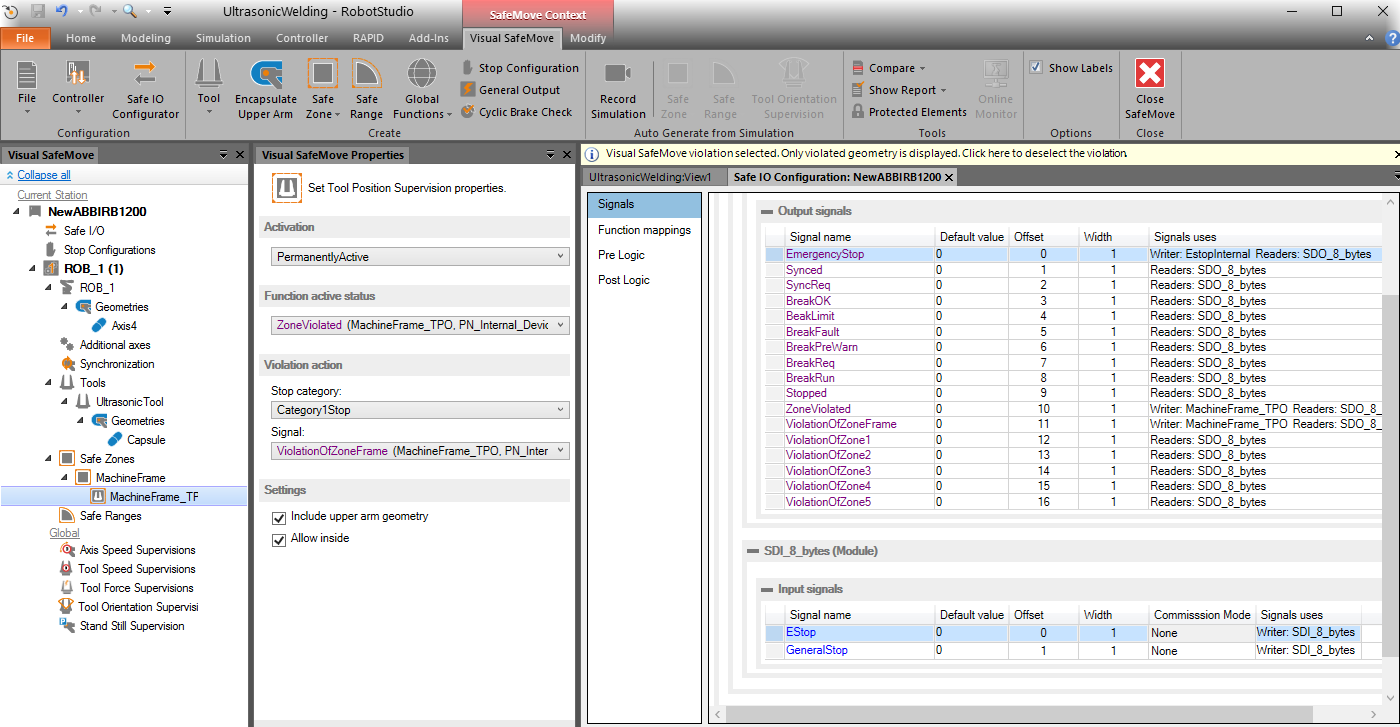1400x727 pixels.
Task: Open the Simulation ribbon tab
Action: pos(223,38)
